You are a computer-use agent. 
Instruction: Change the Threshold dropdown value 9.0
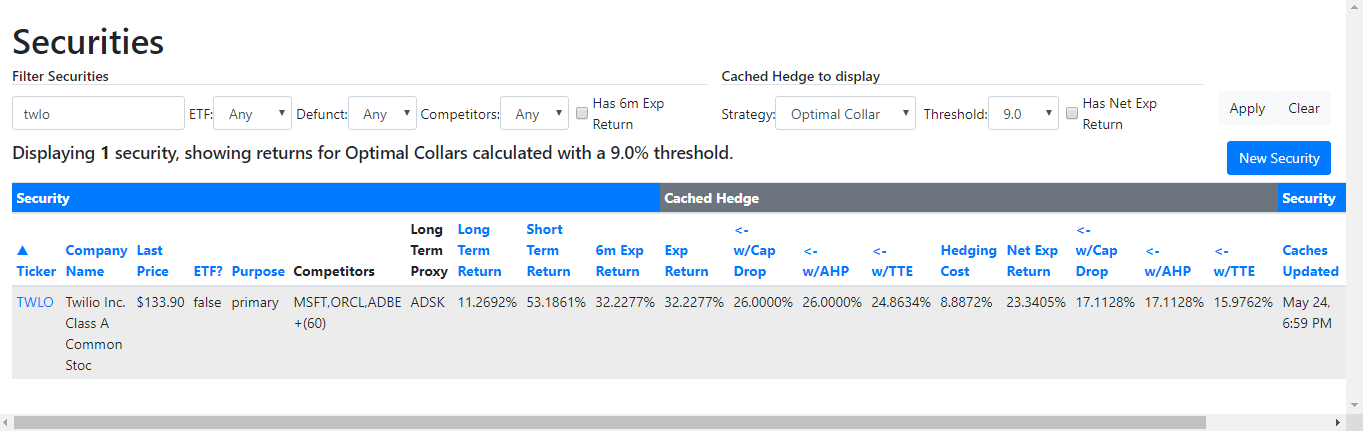tap(1023, 114)
